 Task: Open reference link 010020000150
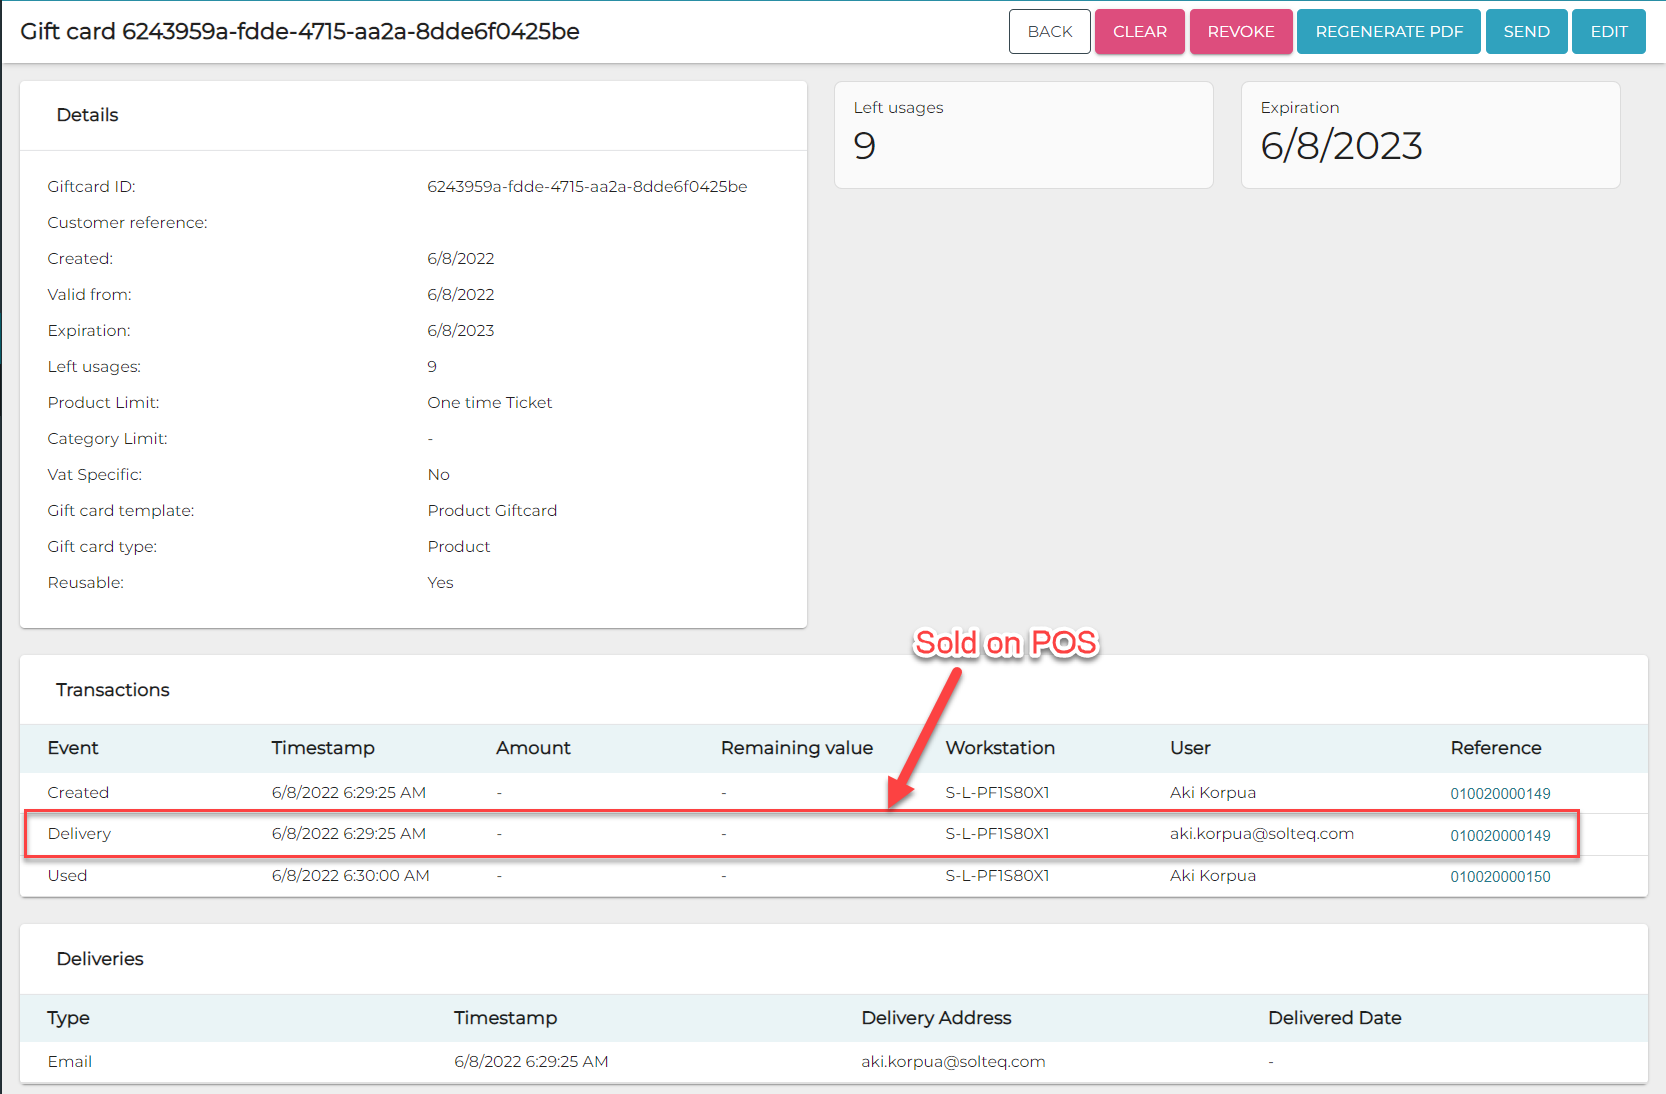1500,877
